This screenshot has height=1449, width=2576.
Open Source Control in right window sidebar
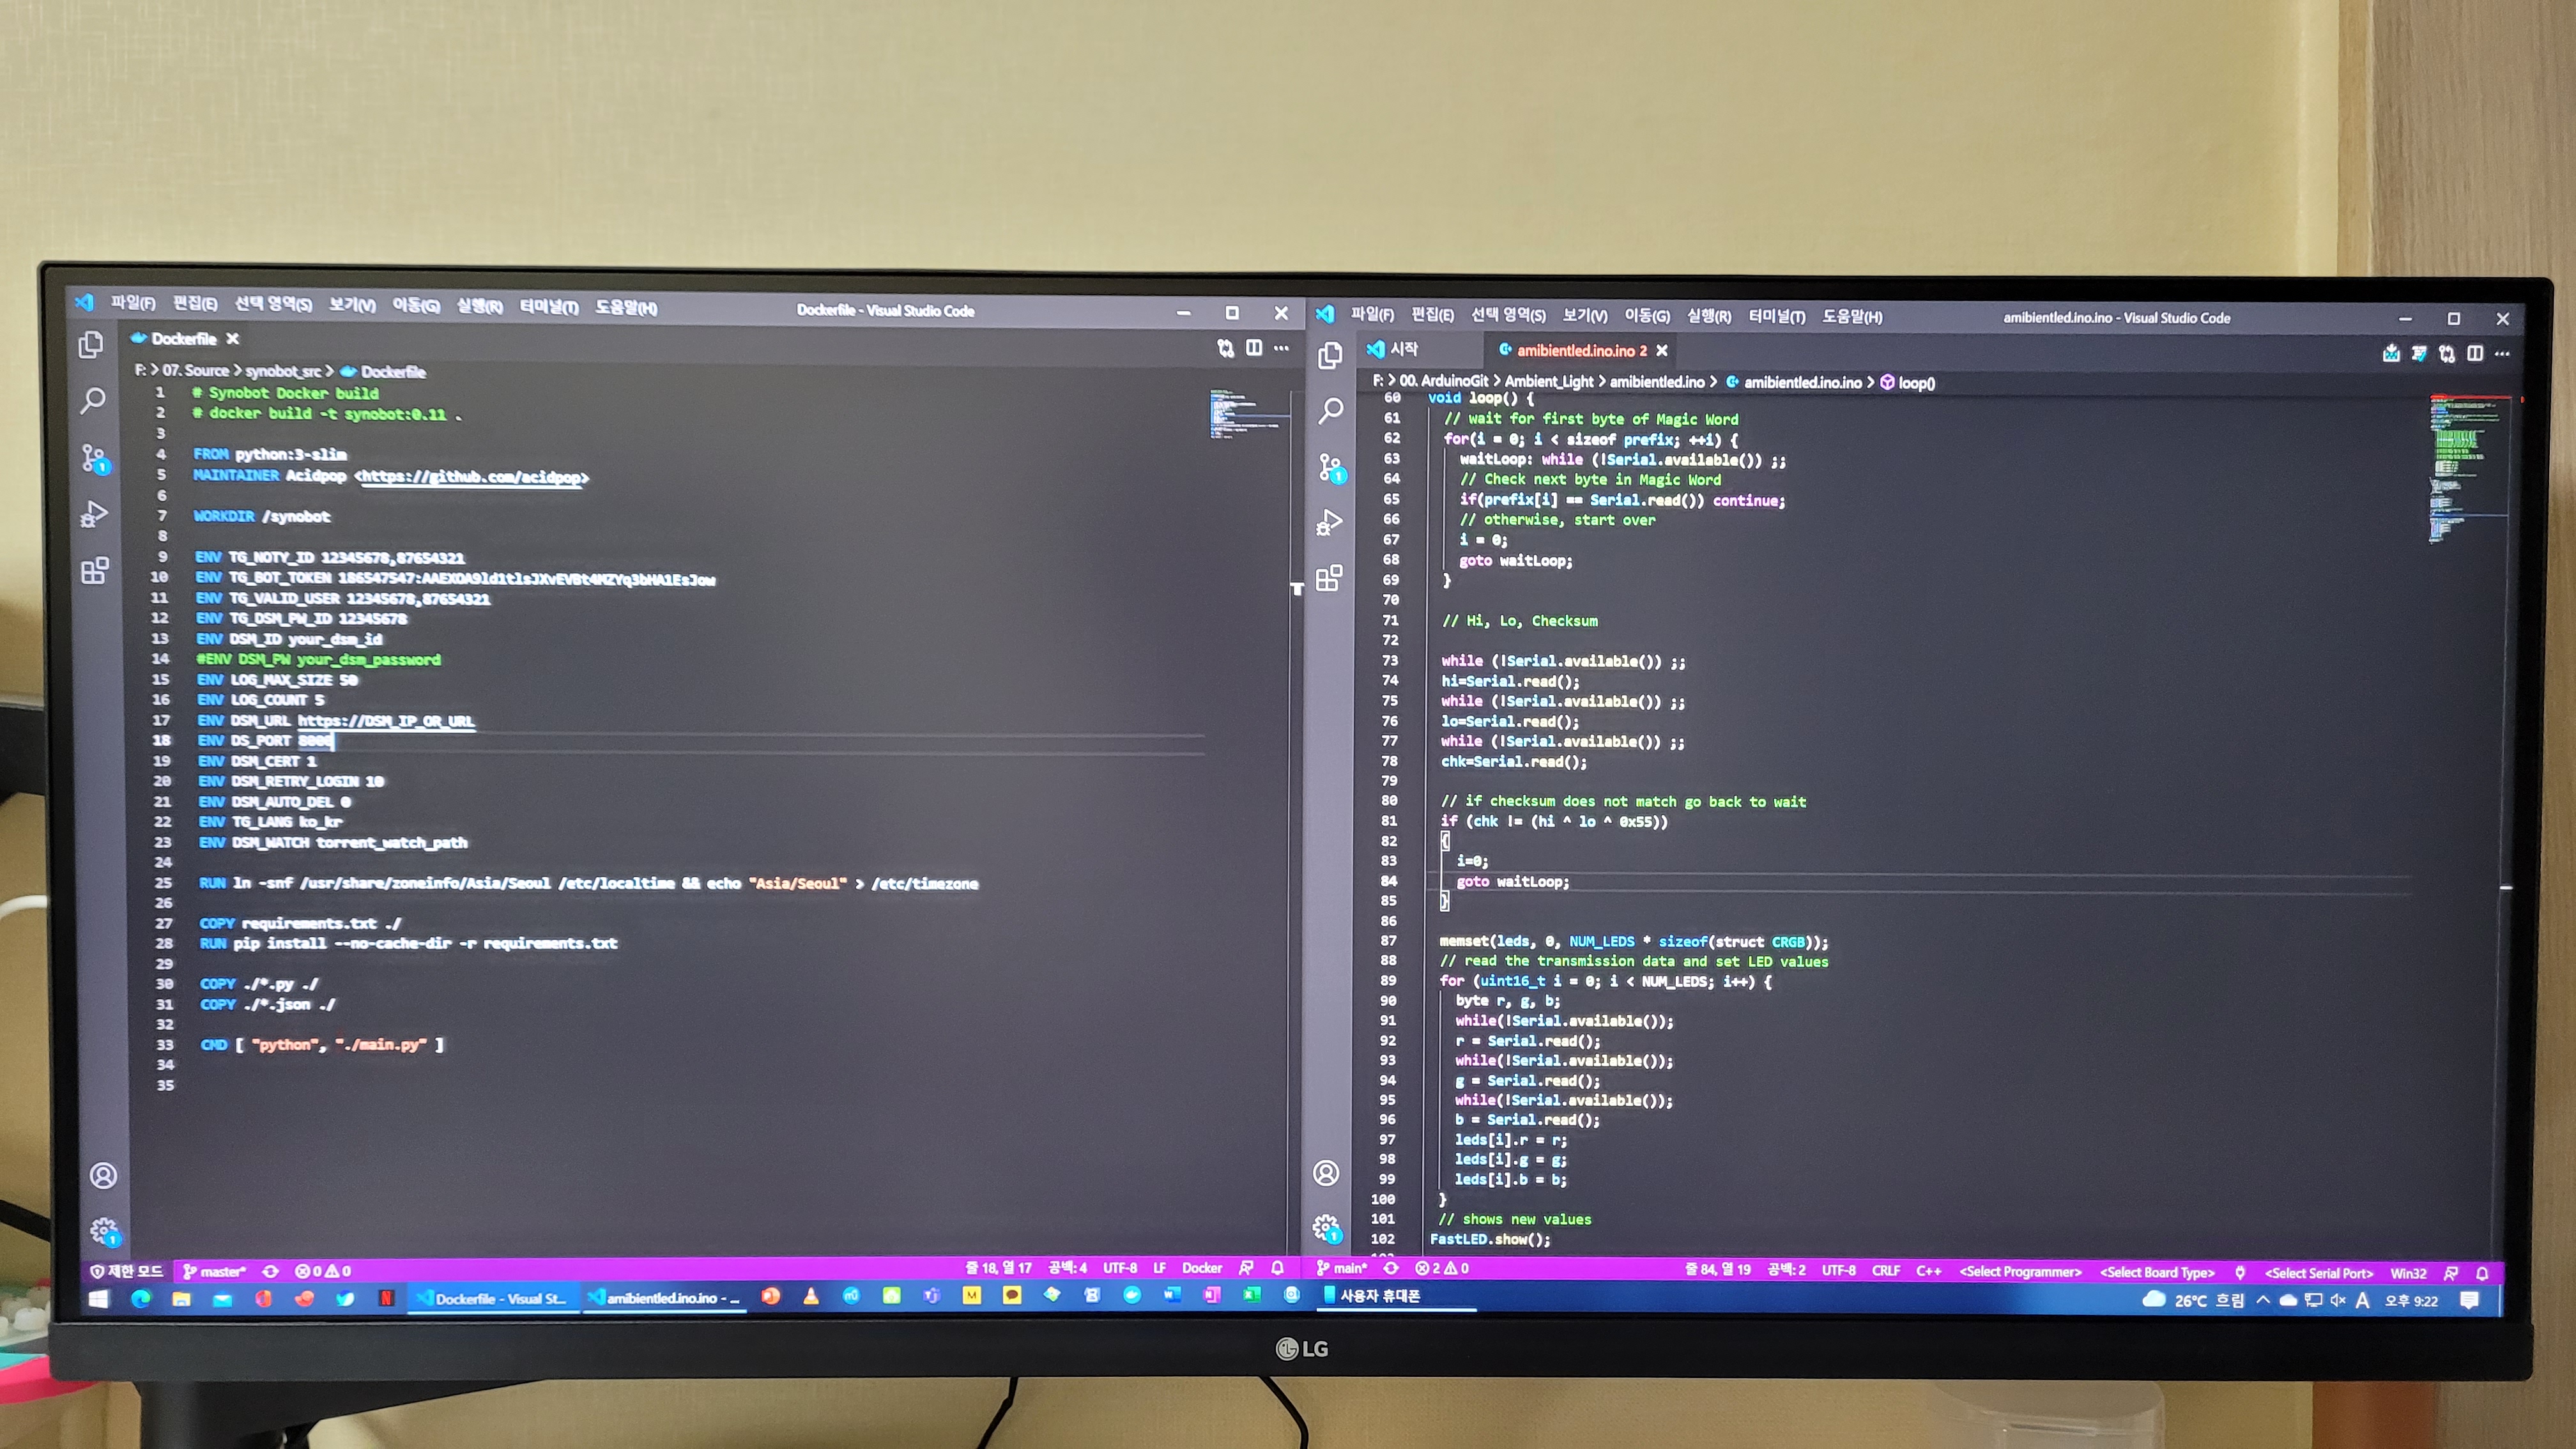(x=1331, y=467)
